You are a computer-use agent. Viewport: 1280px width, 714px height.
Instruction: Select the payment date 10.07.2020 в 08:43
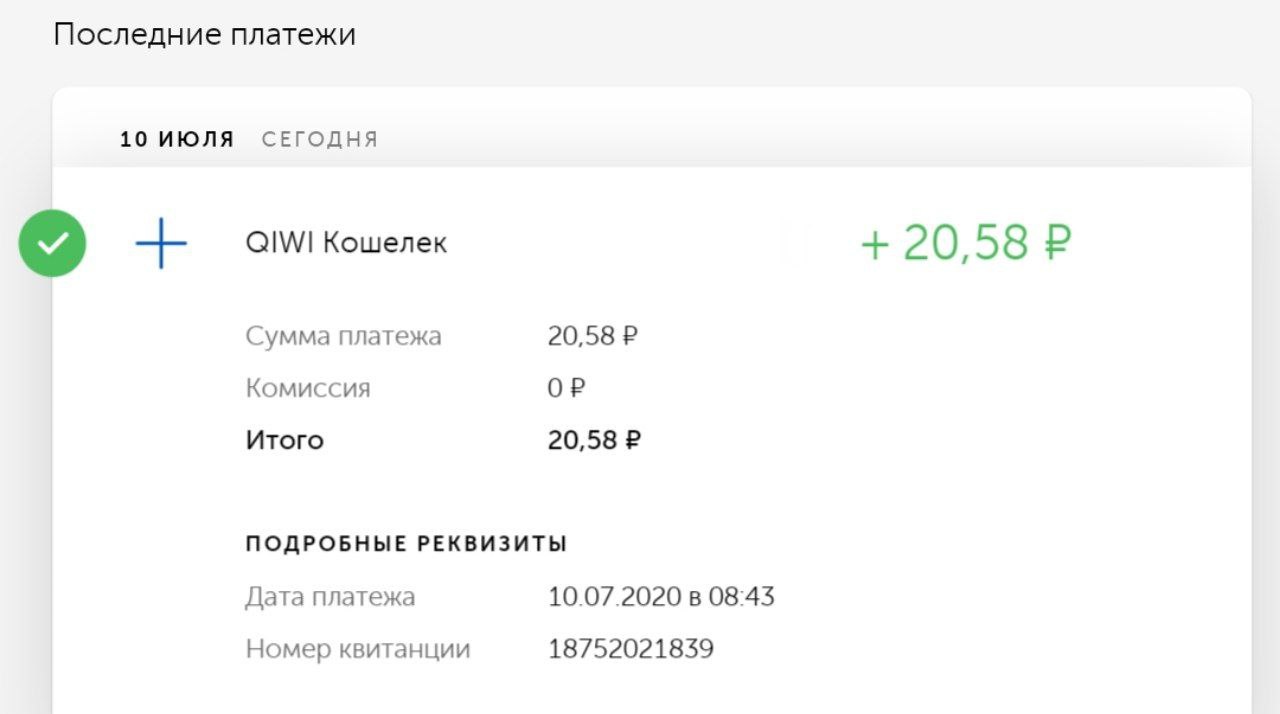tap(661, 598)
